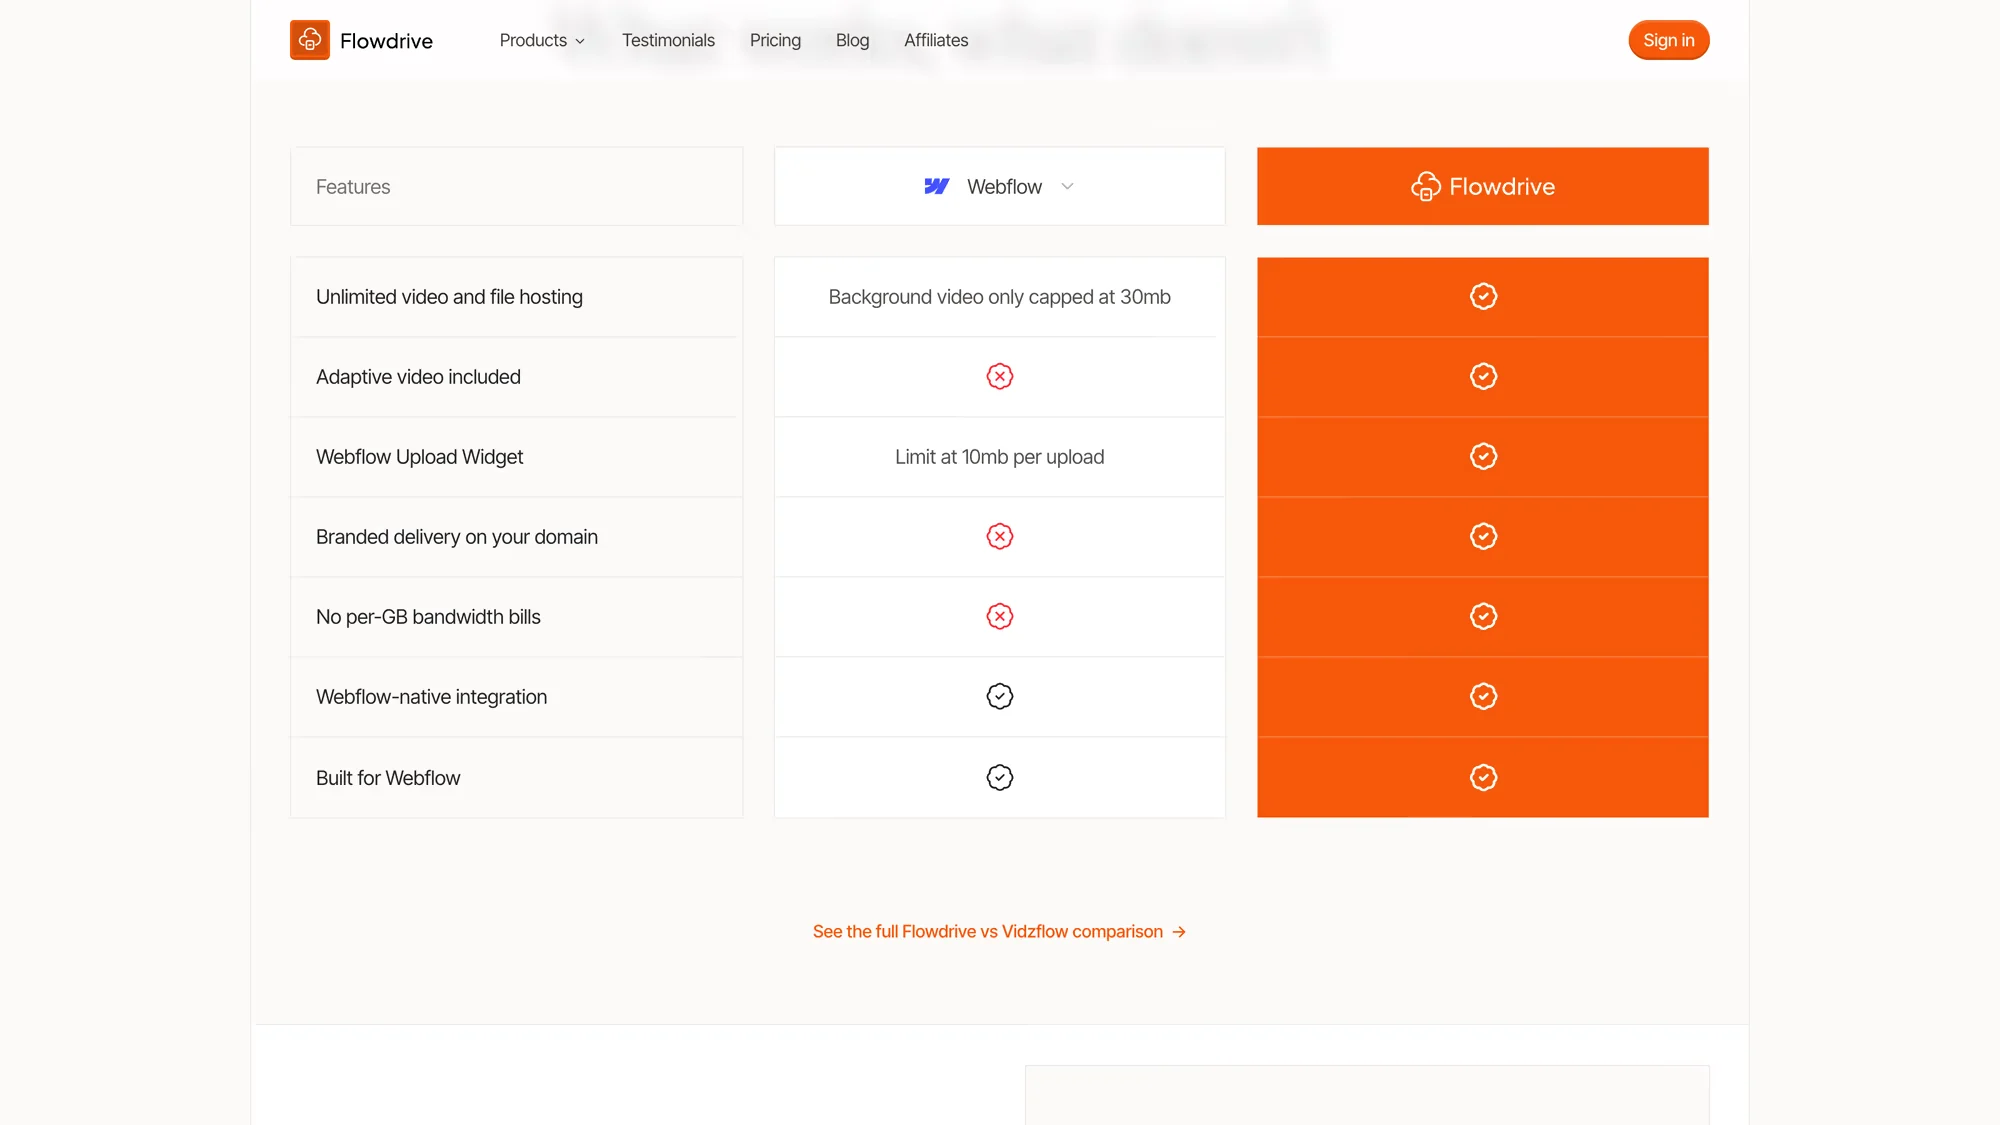The image size is (2000, 1125).
Task: Select the 'Built for Webflow' feature label
Action: coord(388,778)
